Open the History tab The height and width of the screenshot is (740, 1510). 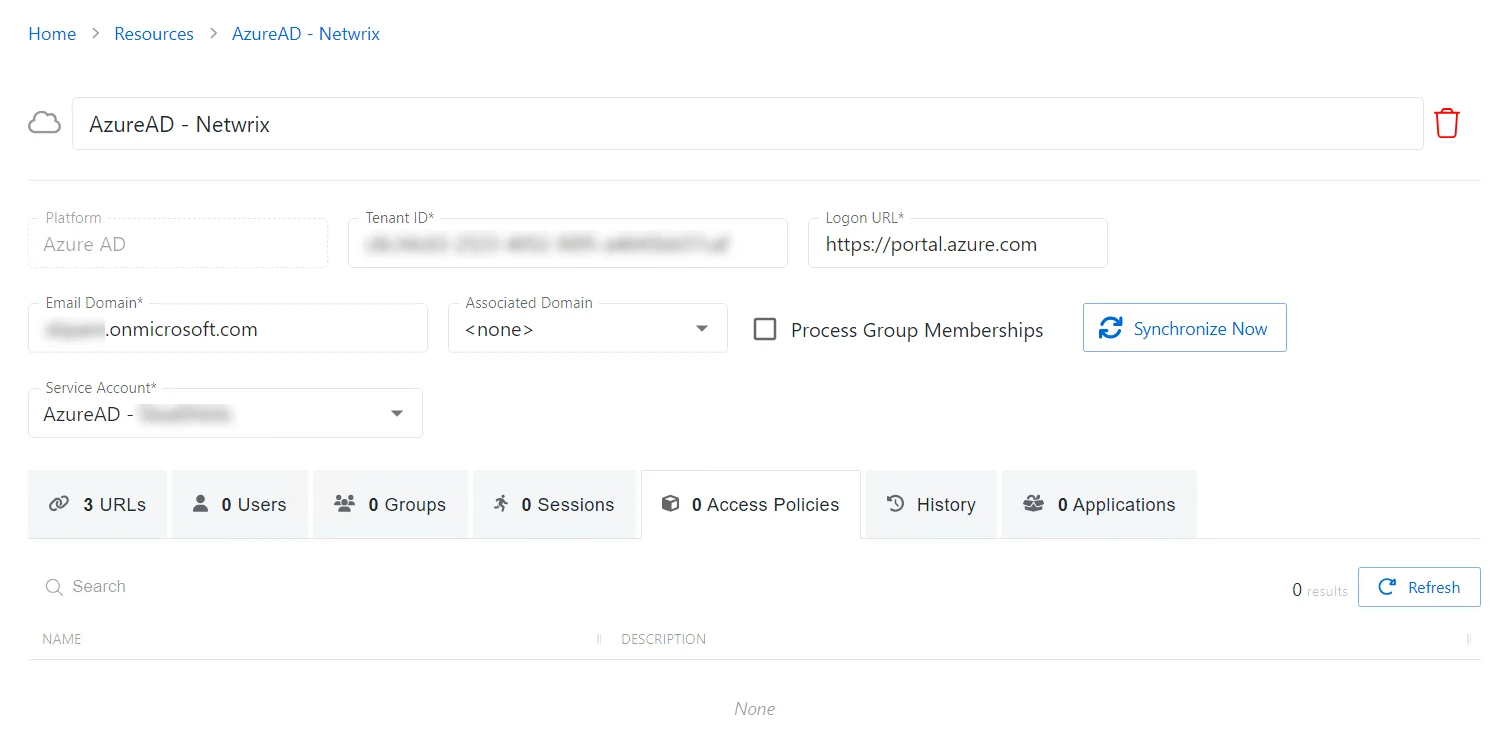pyautogui.click(x=931, y=504)
